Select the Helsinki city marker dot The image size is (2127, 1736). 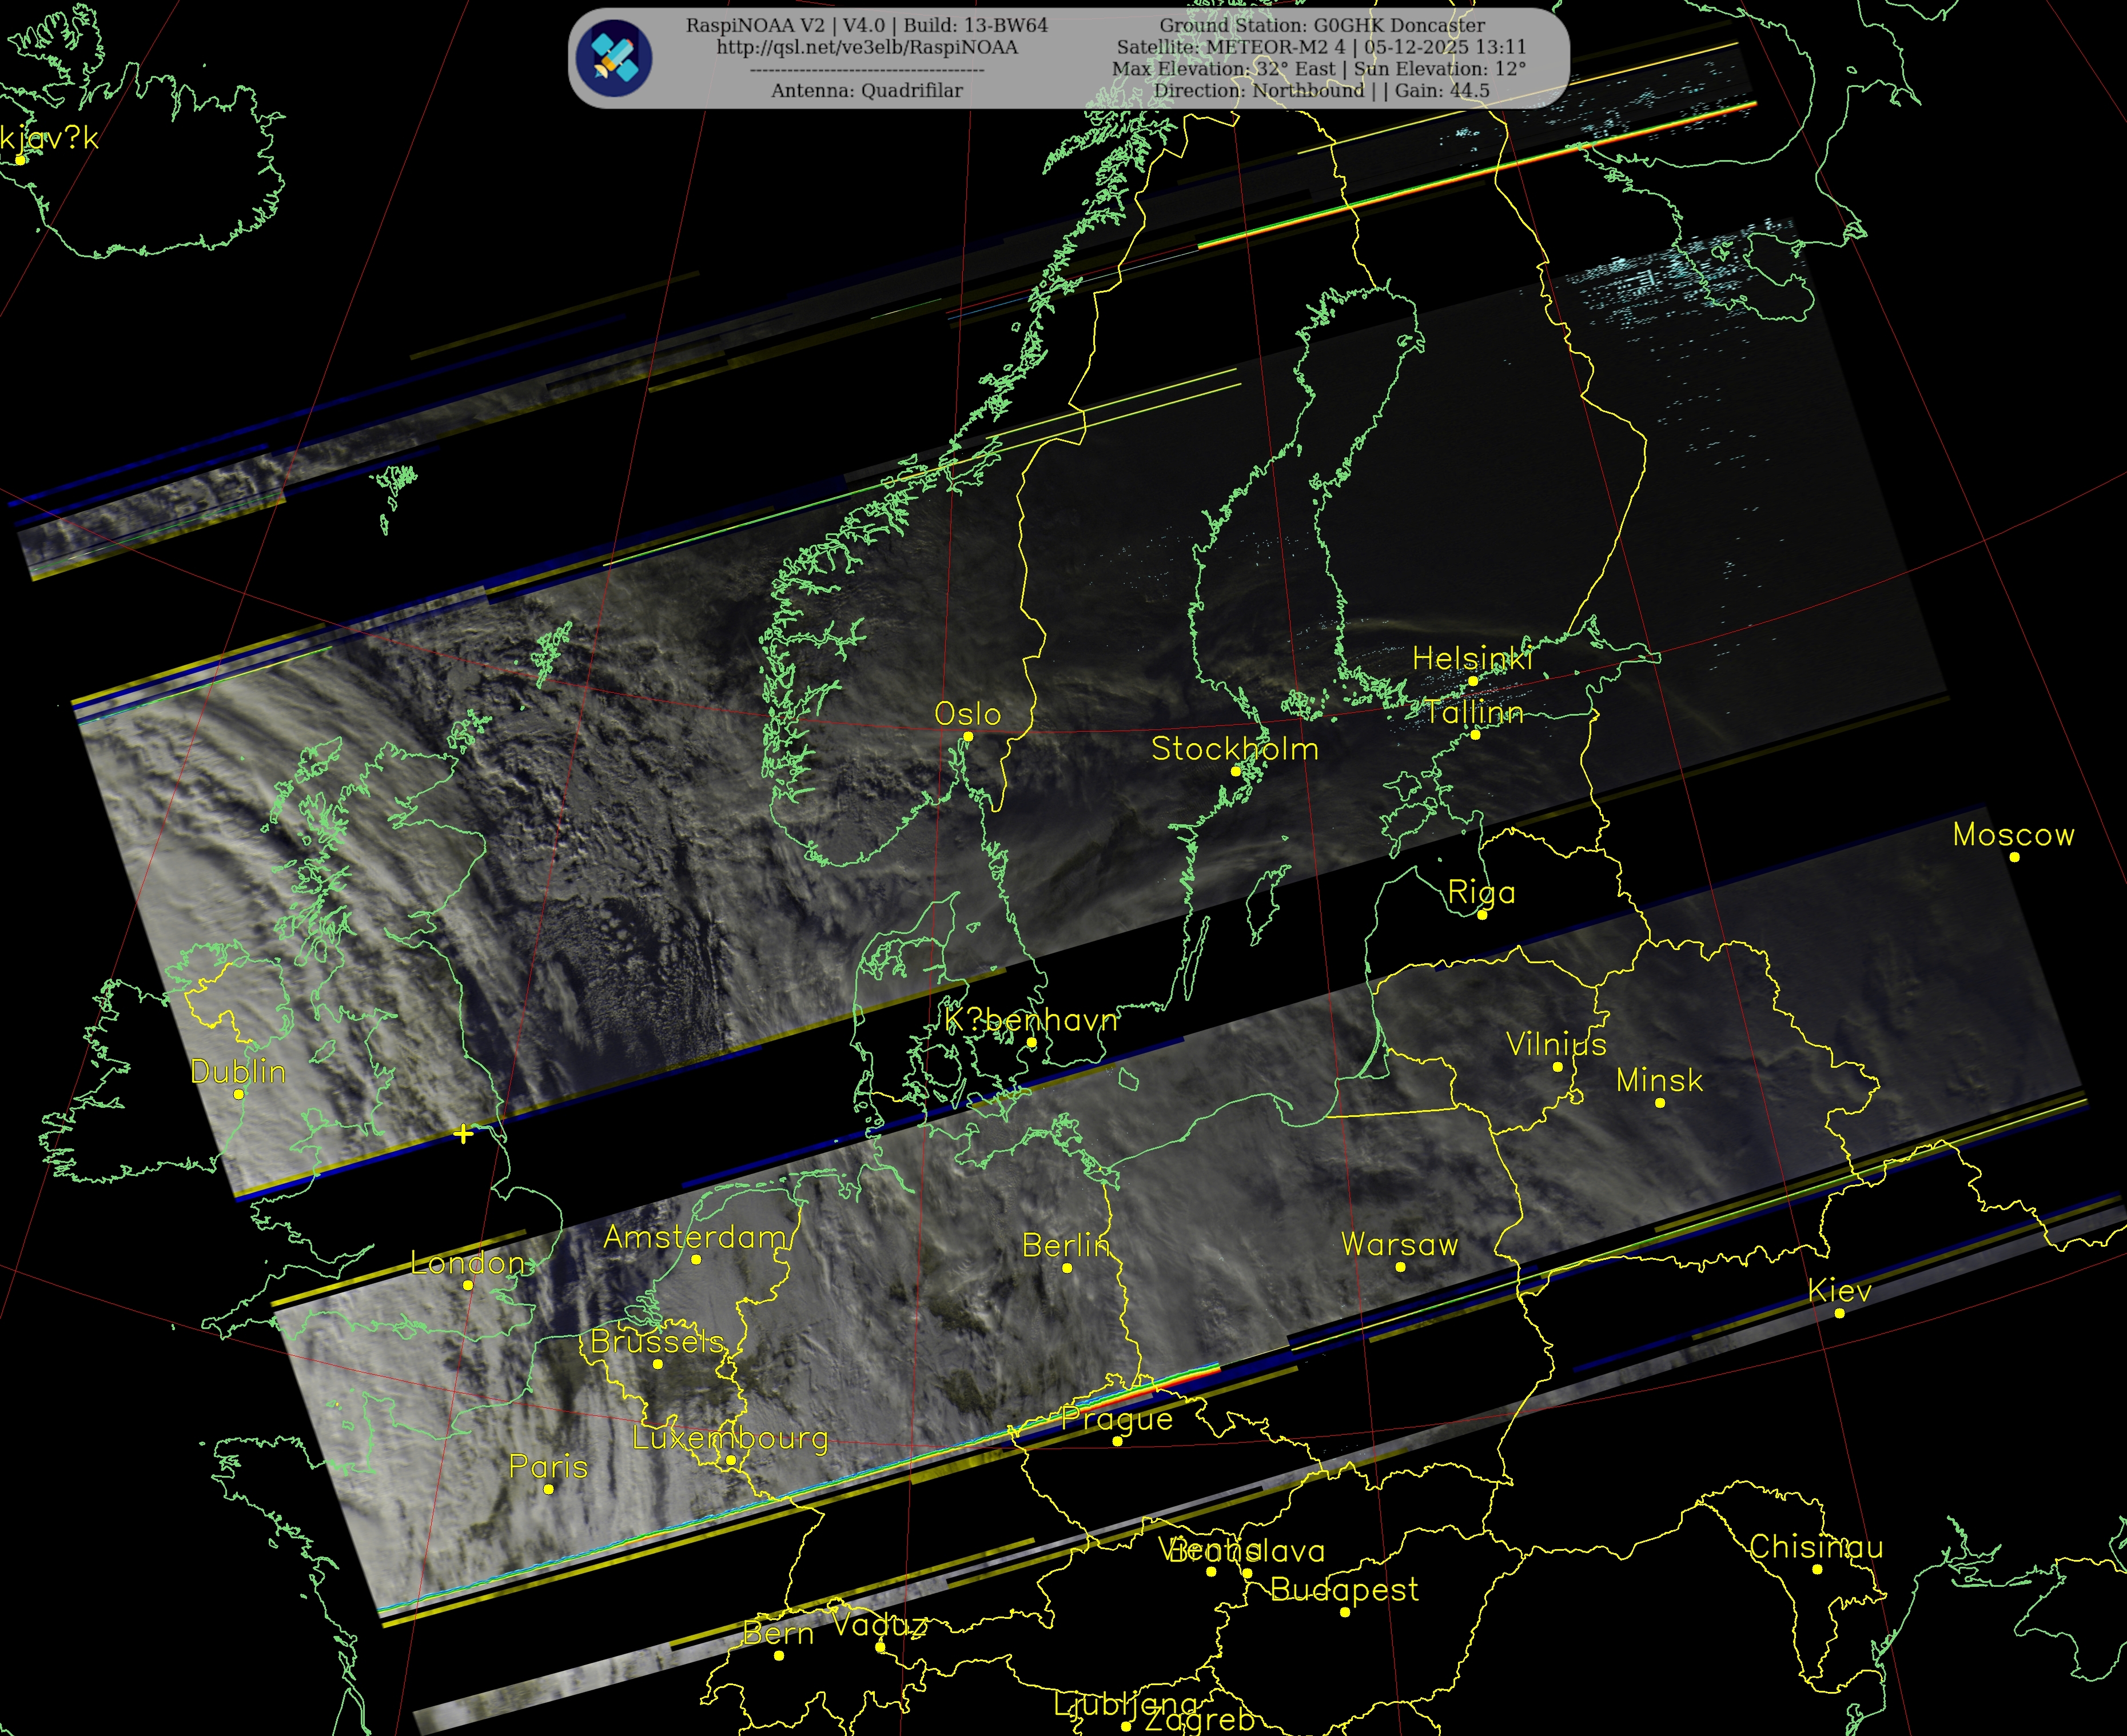coord(1472,681)
